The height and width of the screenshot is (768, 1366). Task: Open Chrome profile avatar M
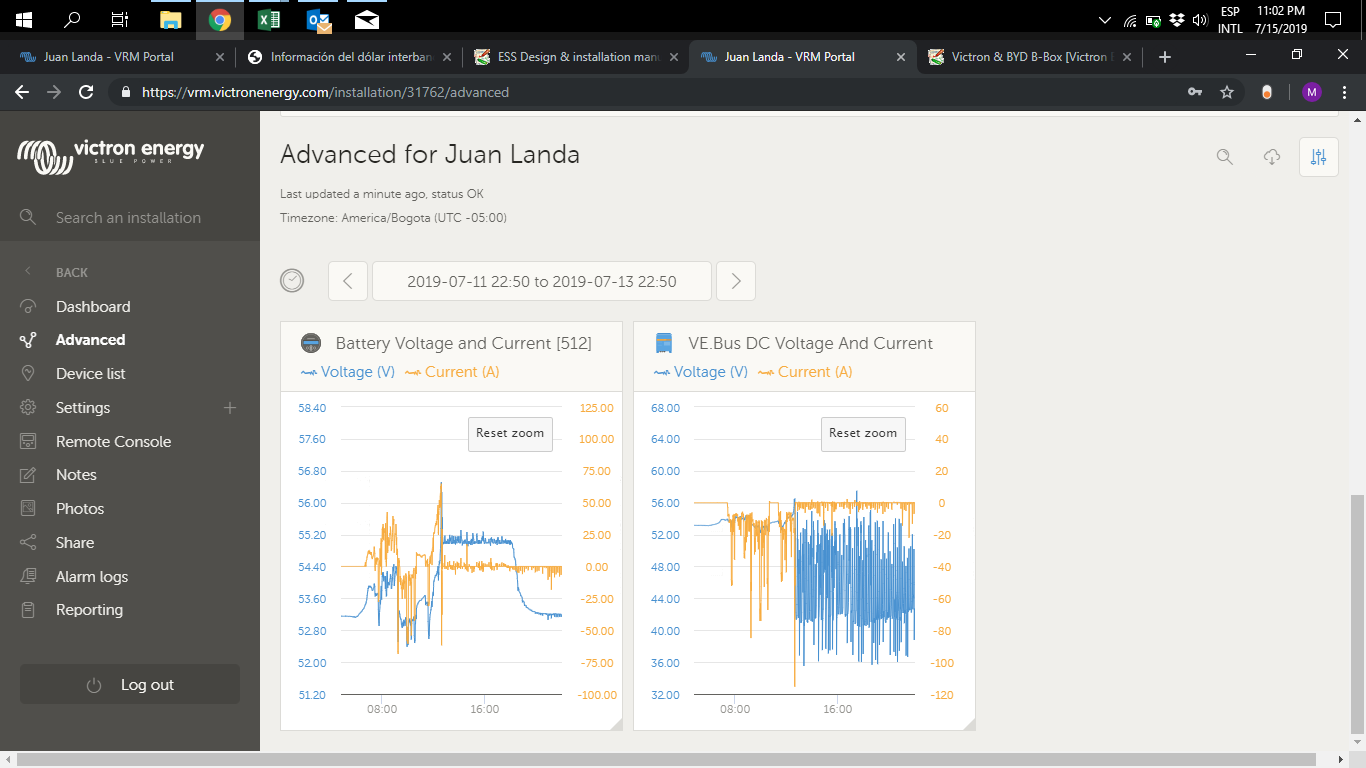point(1312,92)
